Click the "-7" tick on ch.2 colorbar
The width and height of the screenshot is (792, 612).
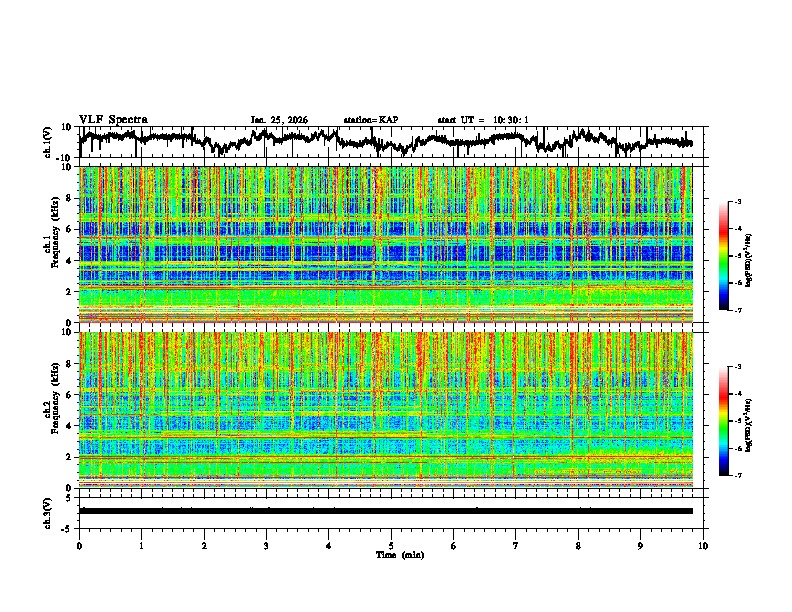pos(738,476)
